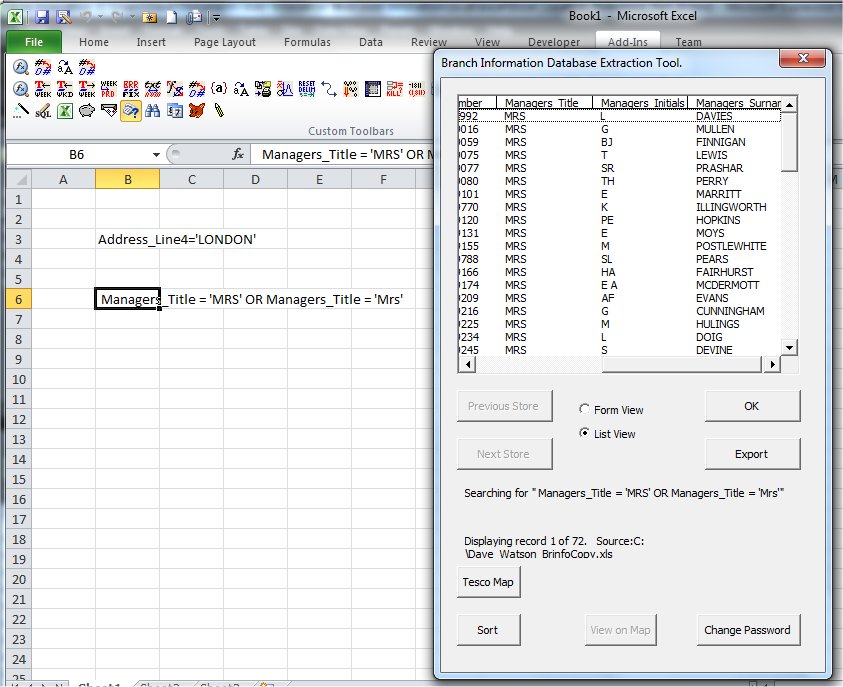
Task: Select cell B3 containing Address_Line4='LONDON'
Action: coord(127,240)
